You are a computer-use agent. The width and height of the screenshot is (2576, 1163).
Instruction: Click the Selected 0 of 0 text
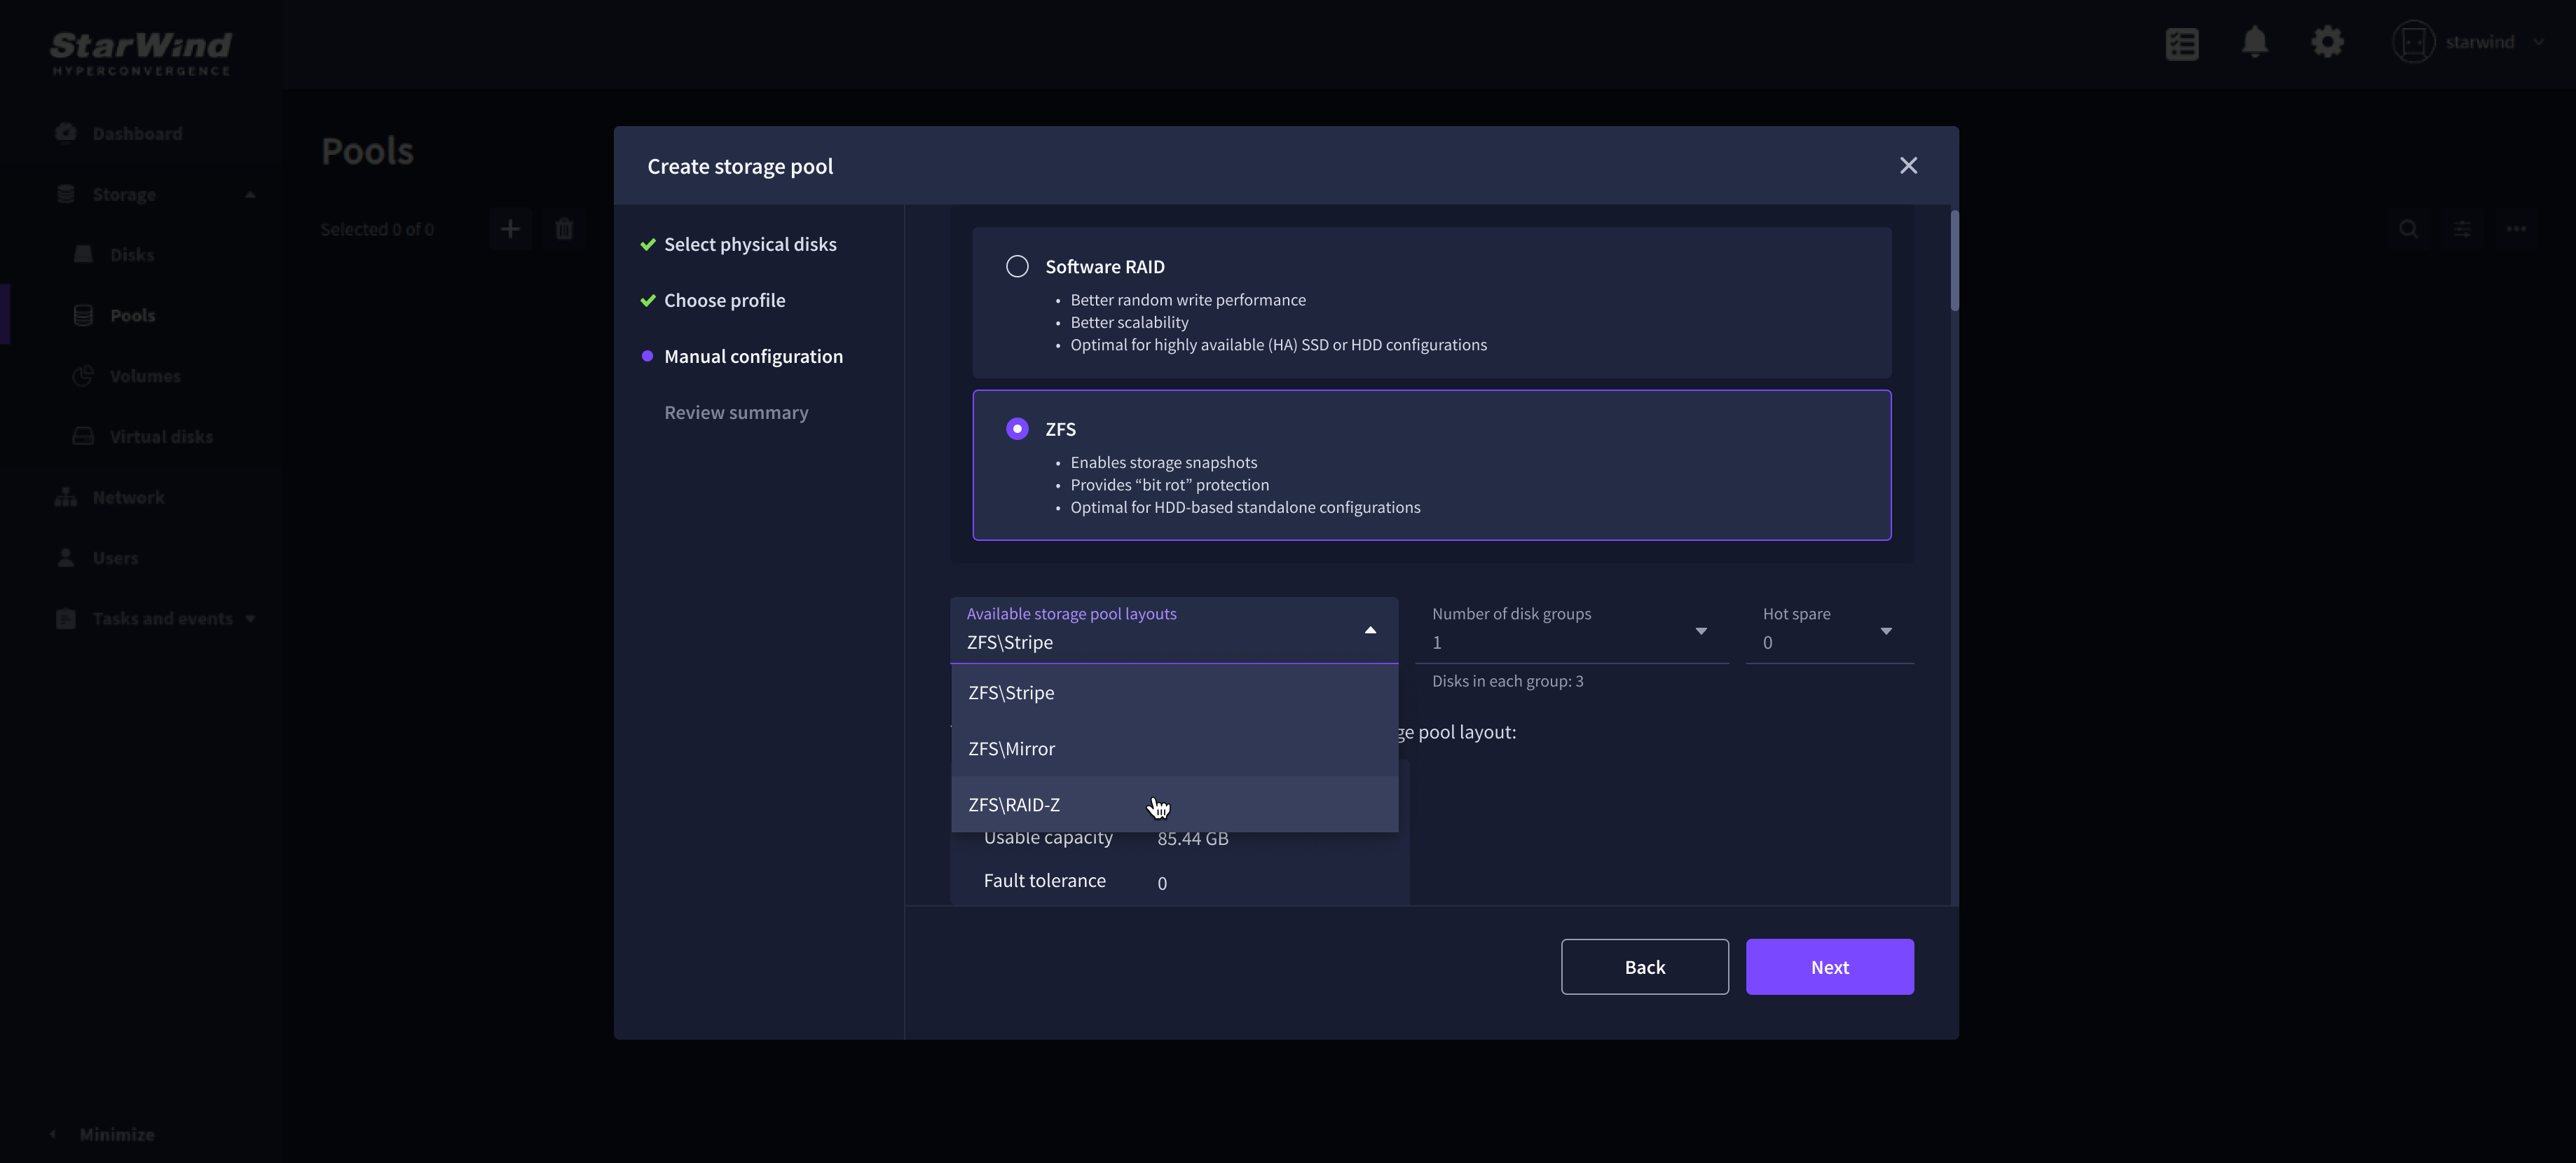tap(377, 229)
